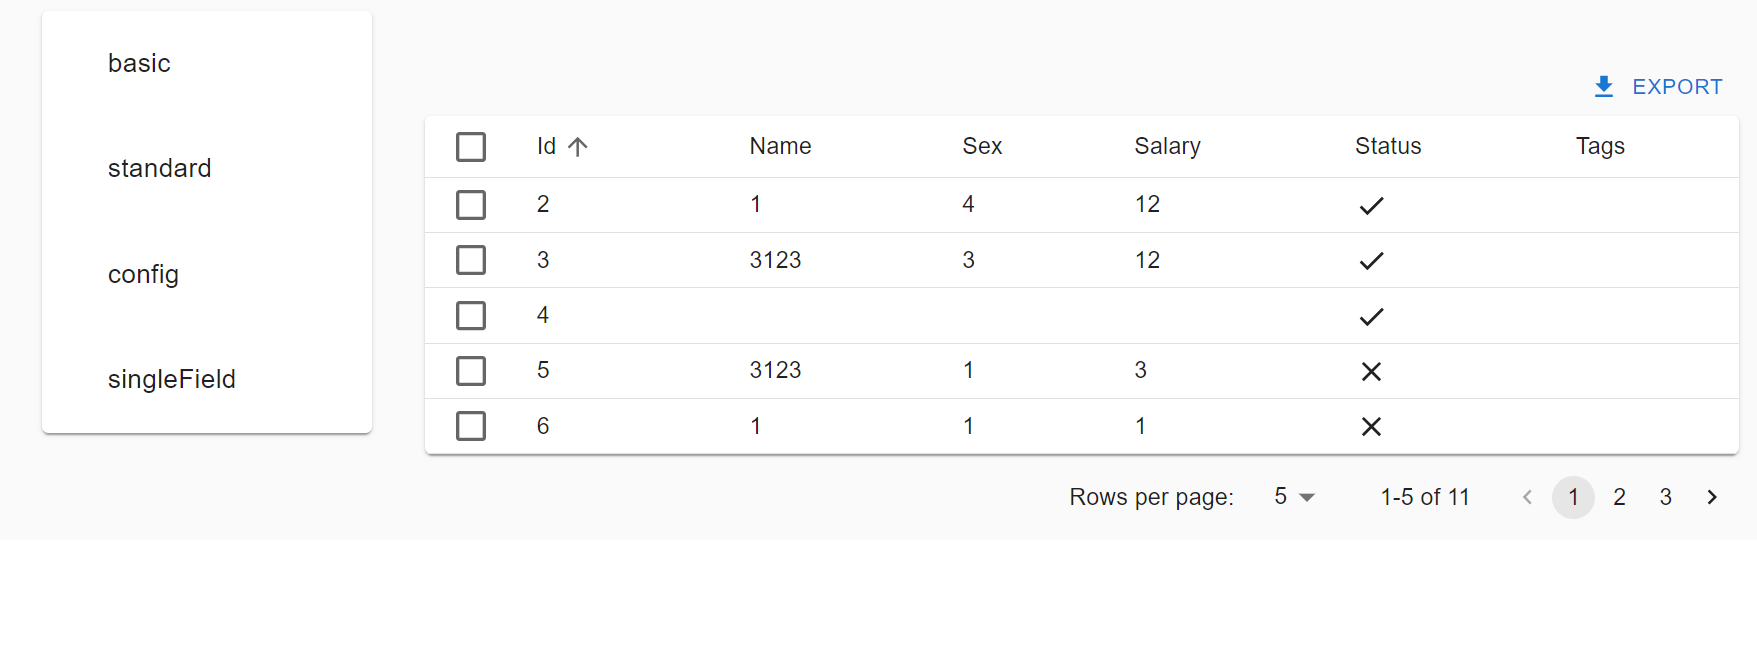
Task: Click the check mark status icon in row 4
Action: tap(1371, 316)
